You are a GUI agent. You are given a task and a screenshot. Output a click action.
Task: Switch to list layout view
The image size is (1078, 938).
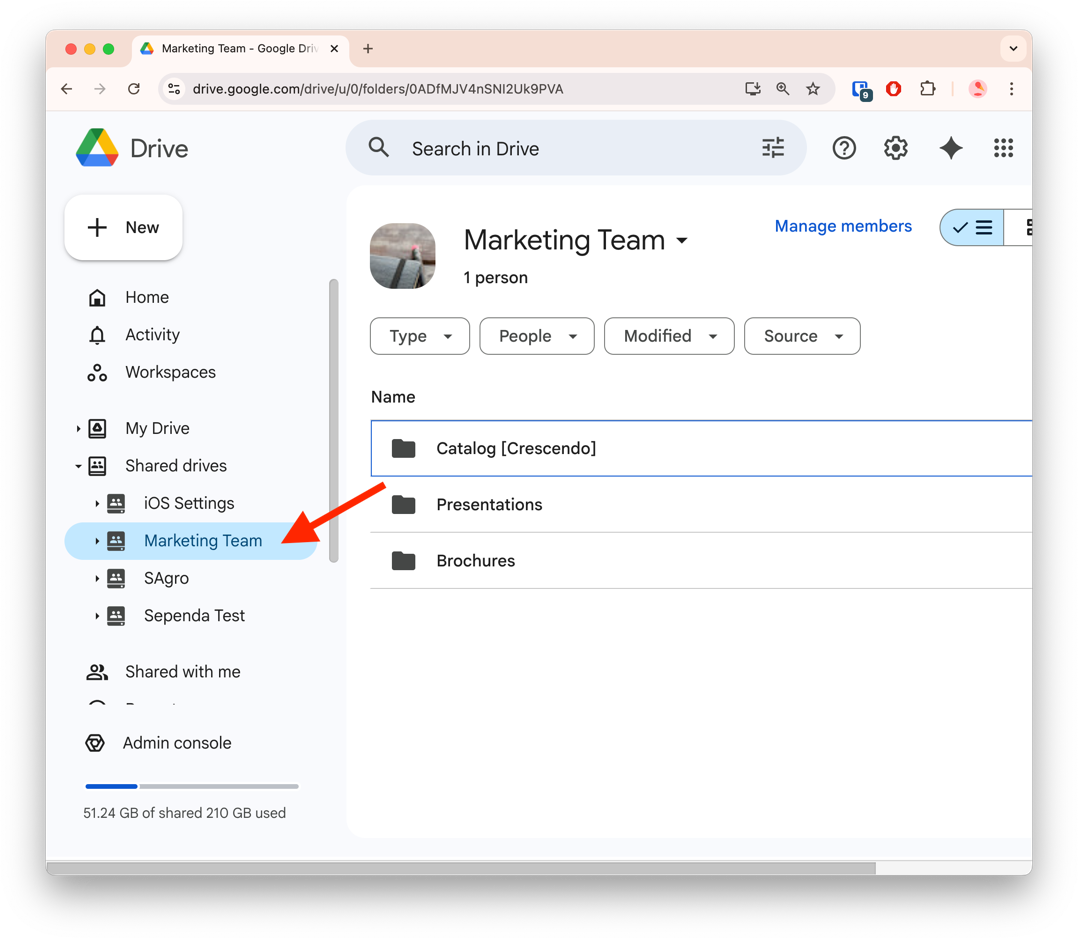972,228
